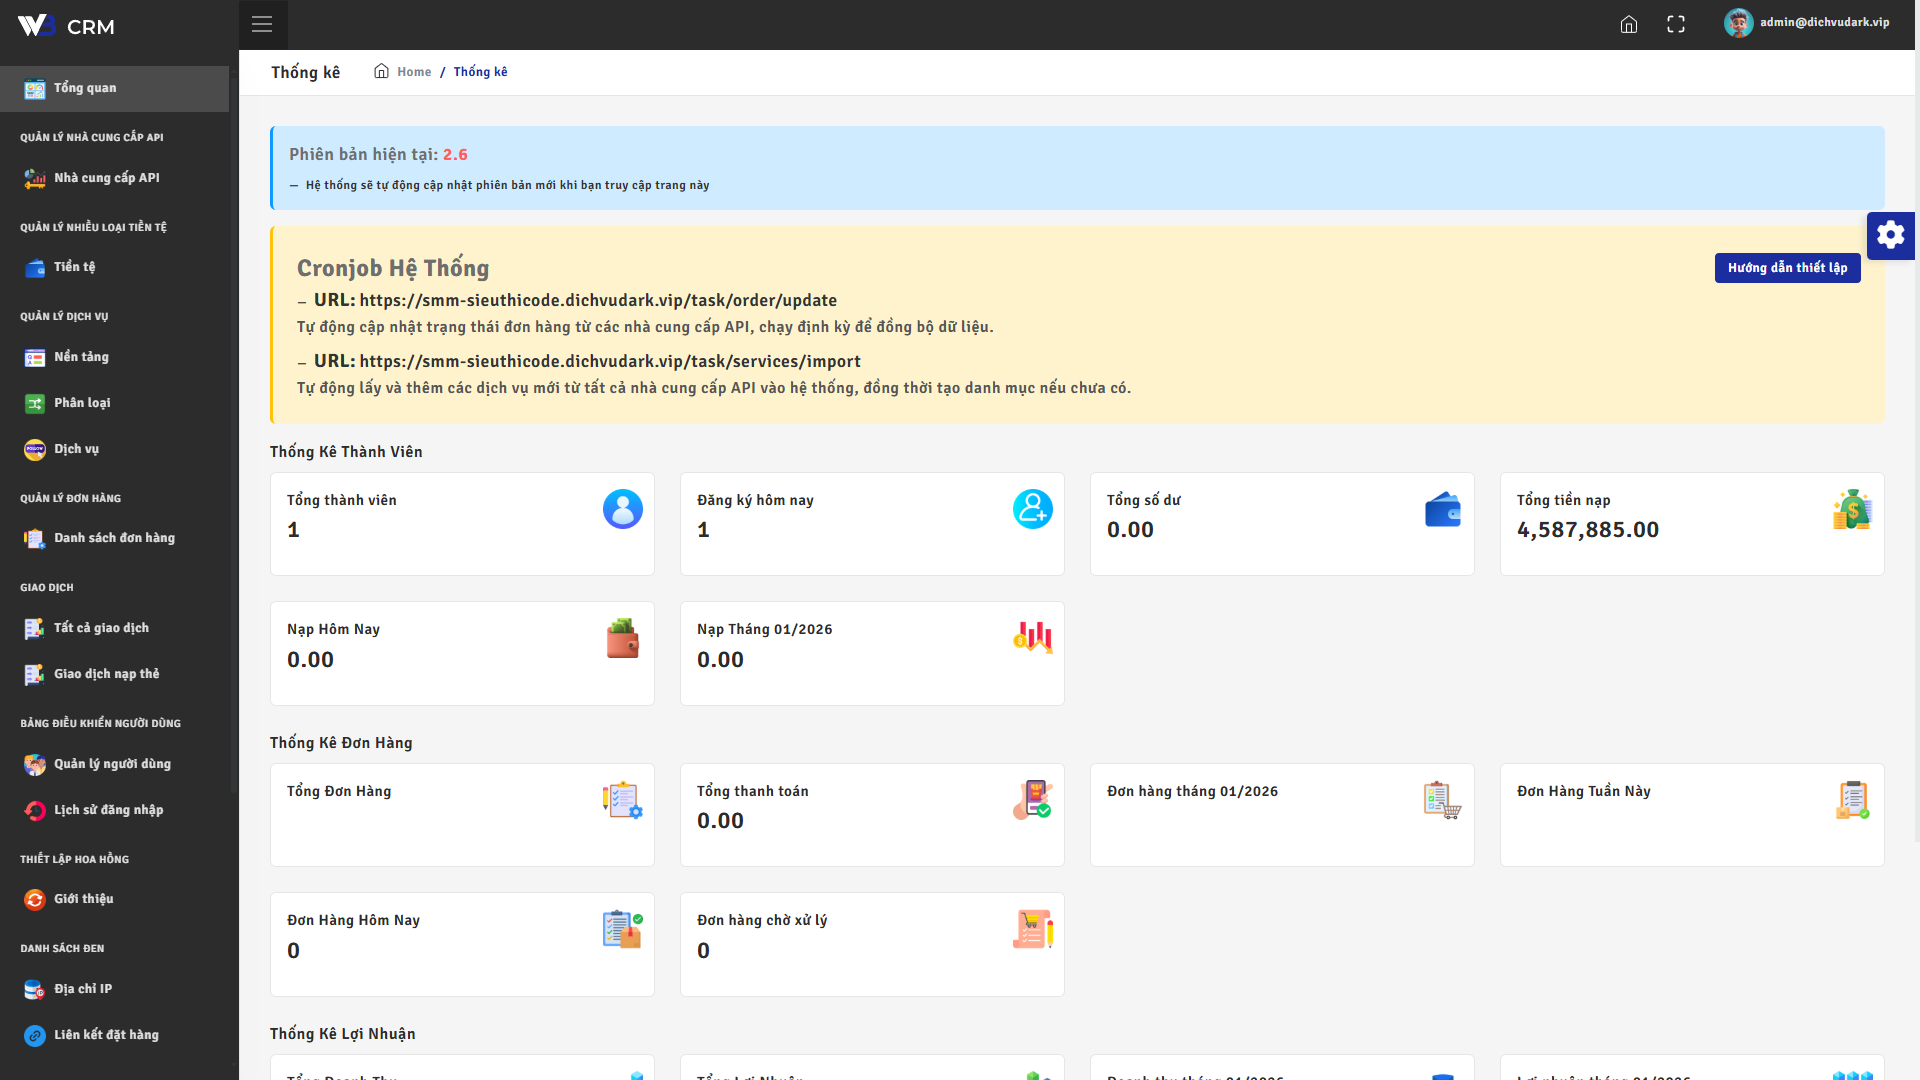Click the home icon in top bar
The image size is (1920, 1080).
click(1629, 24)
